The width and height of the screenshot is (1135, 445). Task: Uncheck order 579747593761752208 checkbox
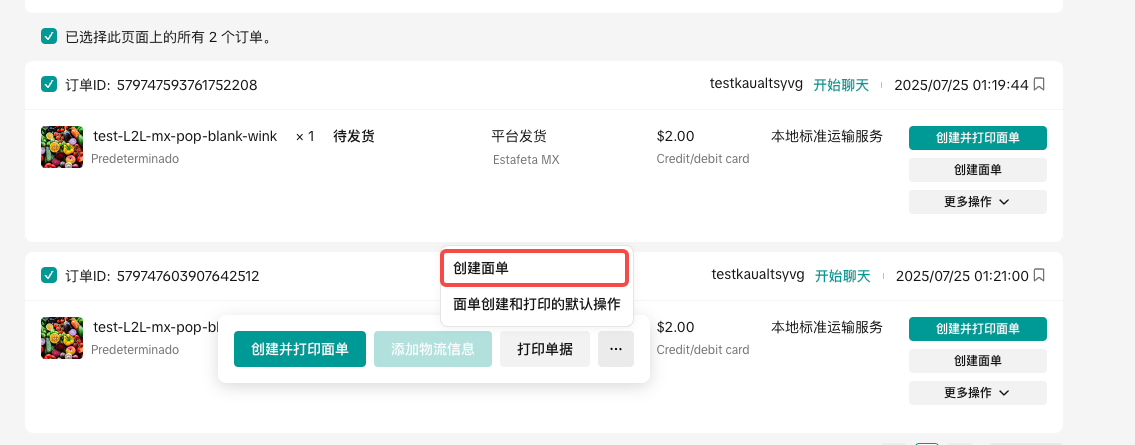[49, 85]
